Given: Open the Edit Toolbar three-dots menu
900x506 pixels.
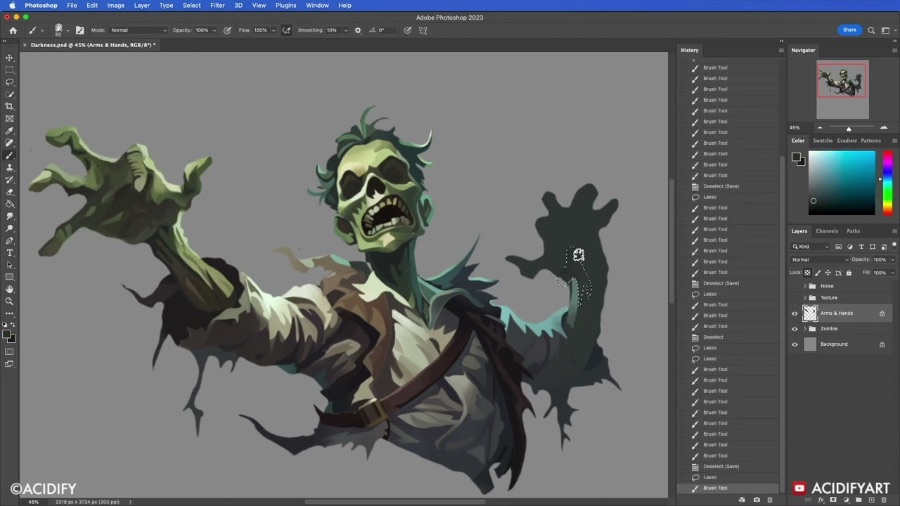Looking at the screenshot, I should click(x=9, y=313).
